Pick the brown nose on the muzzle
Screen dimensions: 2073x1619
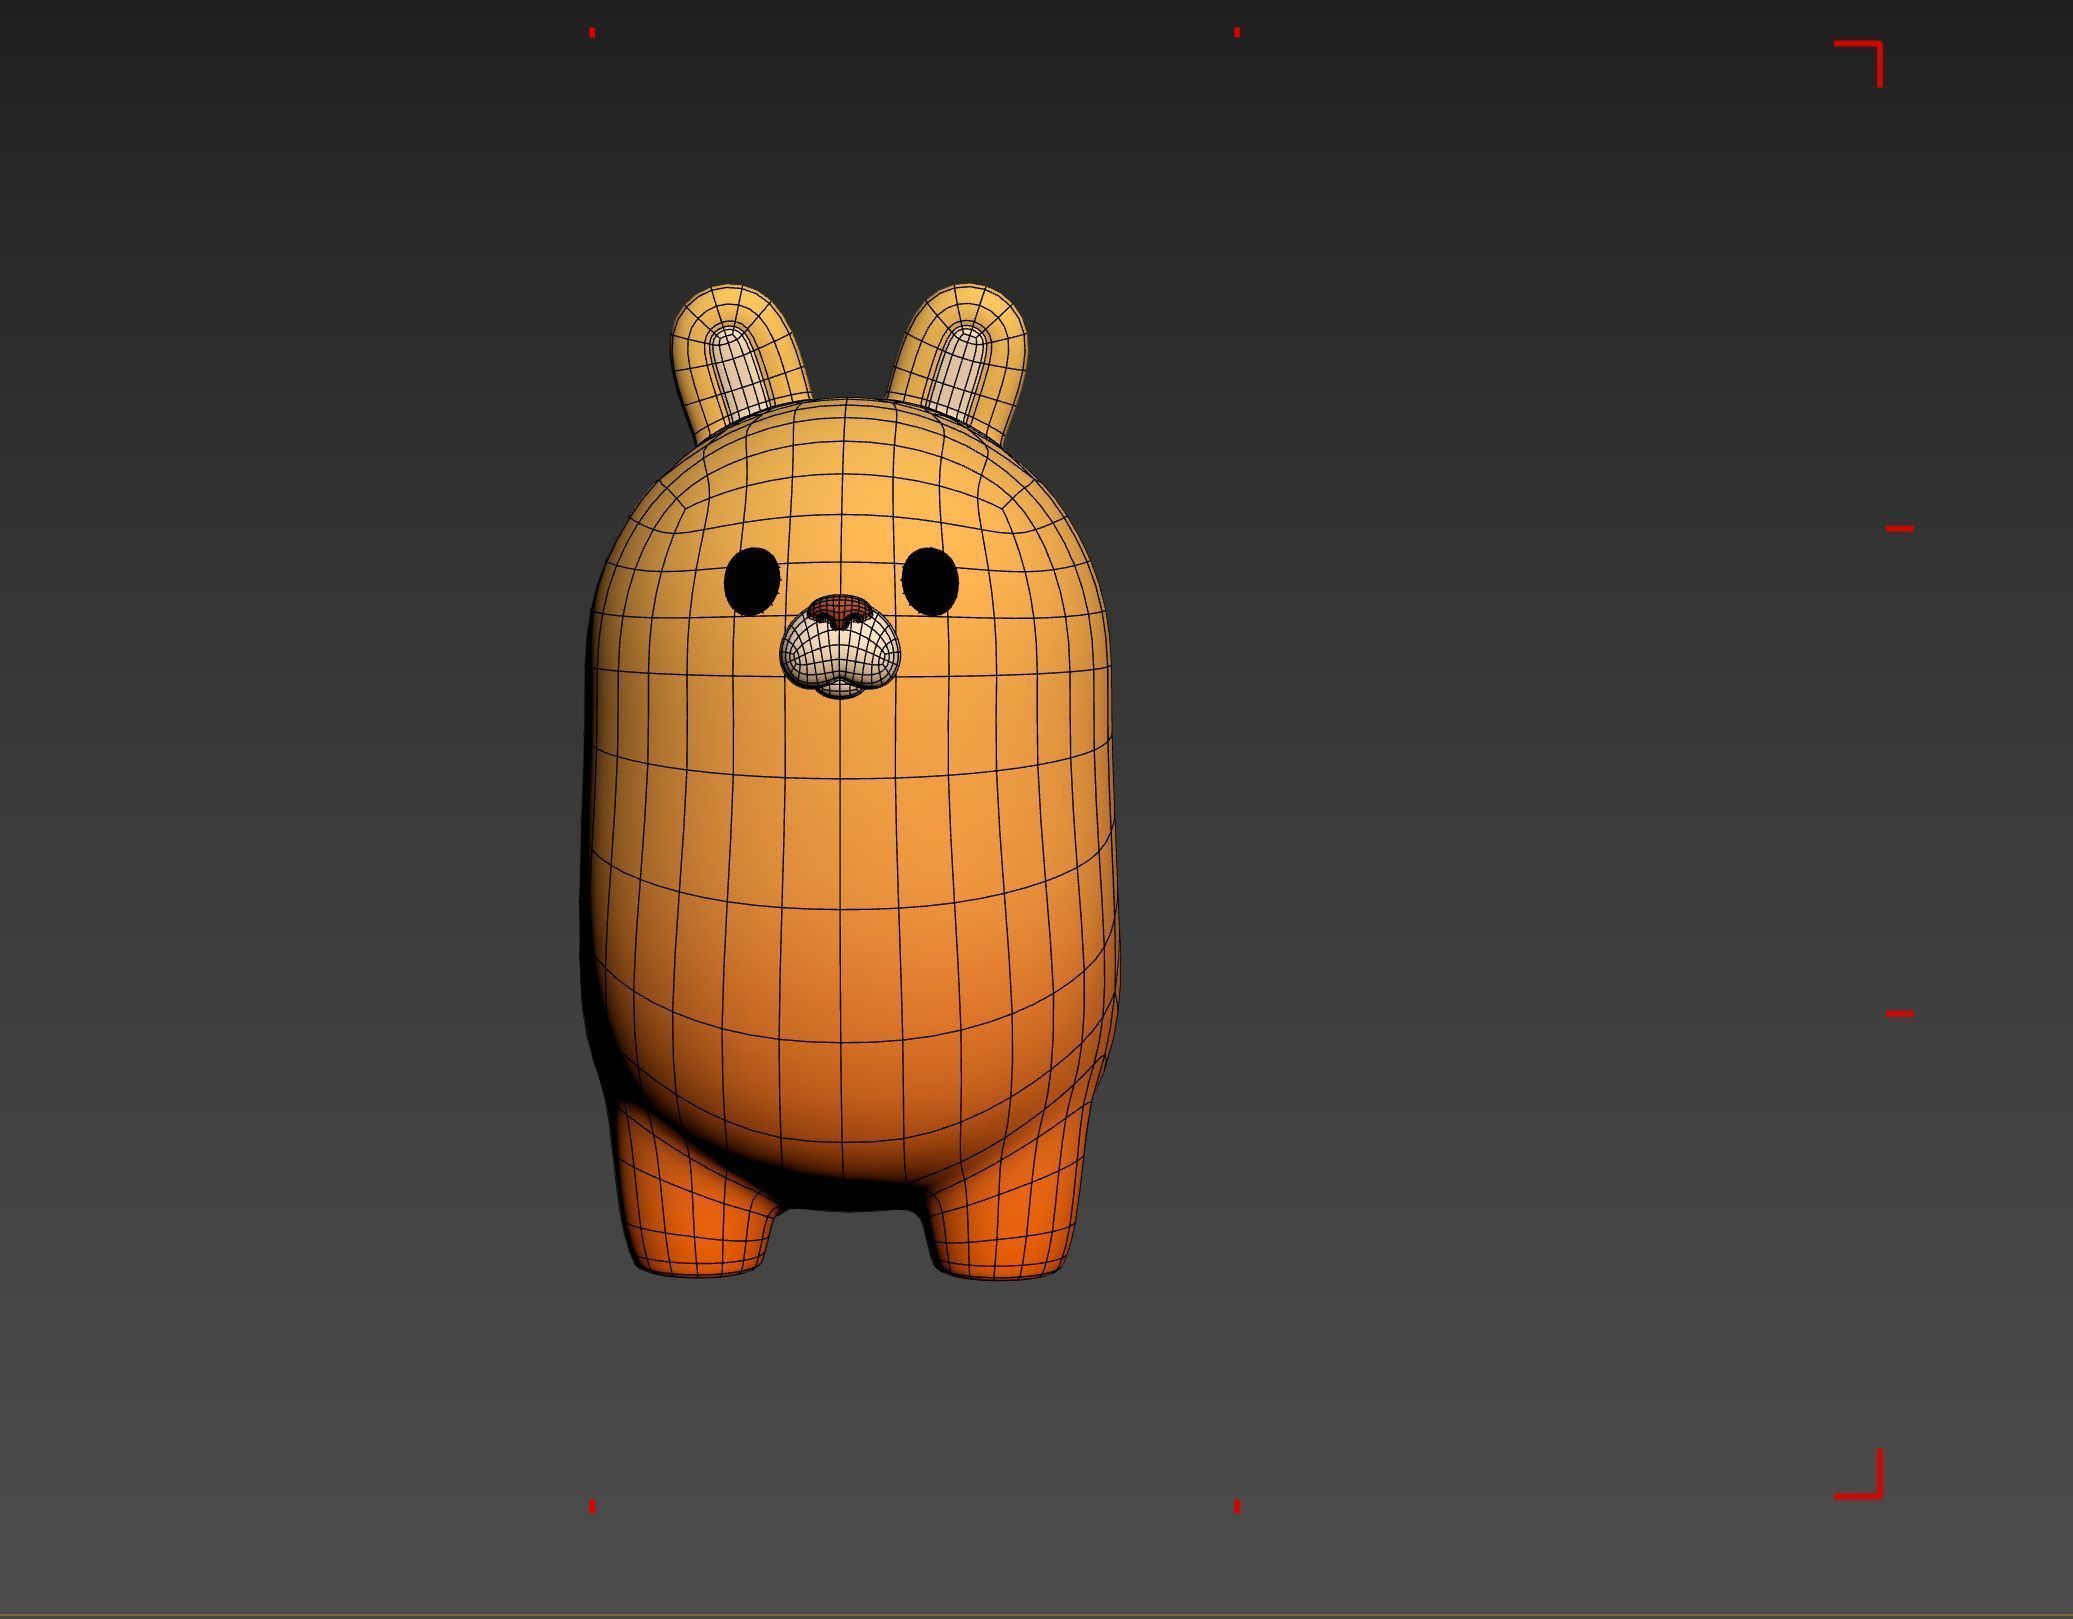coord(840,609)
